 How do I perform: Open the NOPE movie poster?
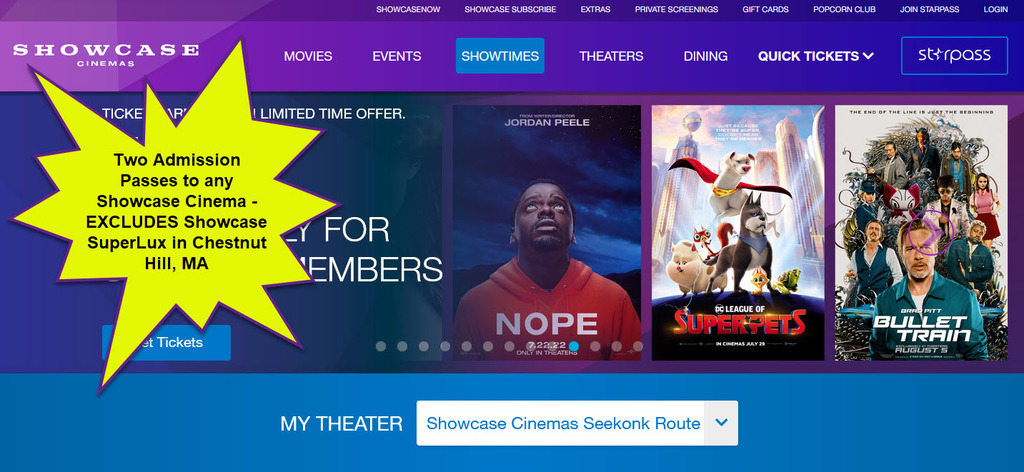click(547, 233)
